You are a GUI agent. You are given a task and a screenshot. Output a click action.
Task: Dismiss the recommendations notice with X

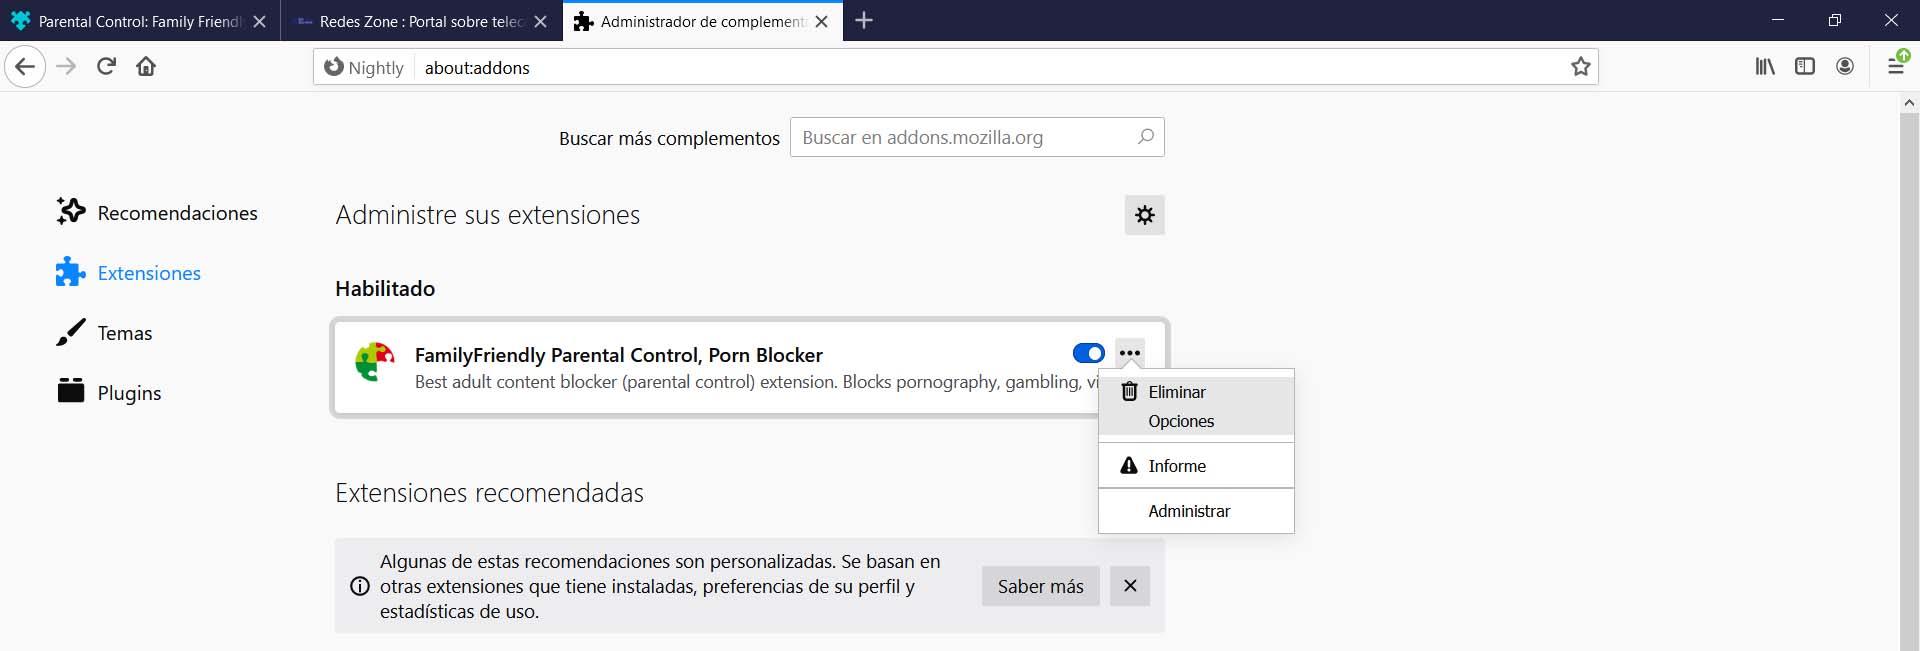1130,586
